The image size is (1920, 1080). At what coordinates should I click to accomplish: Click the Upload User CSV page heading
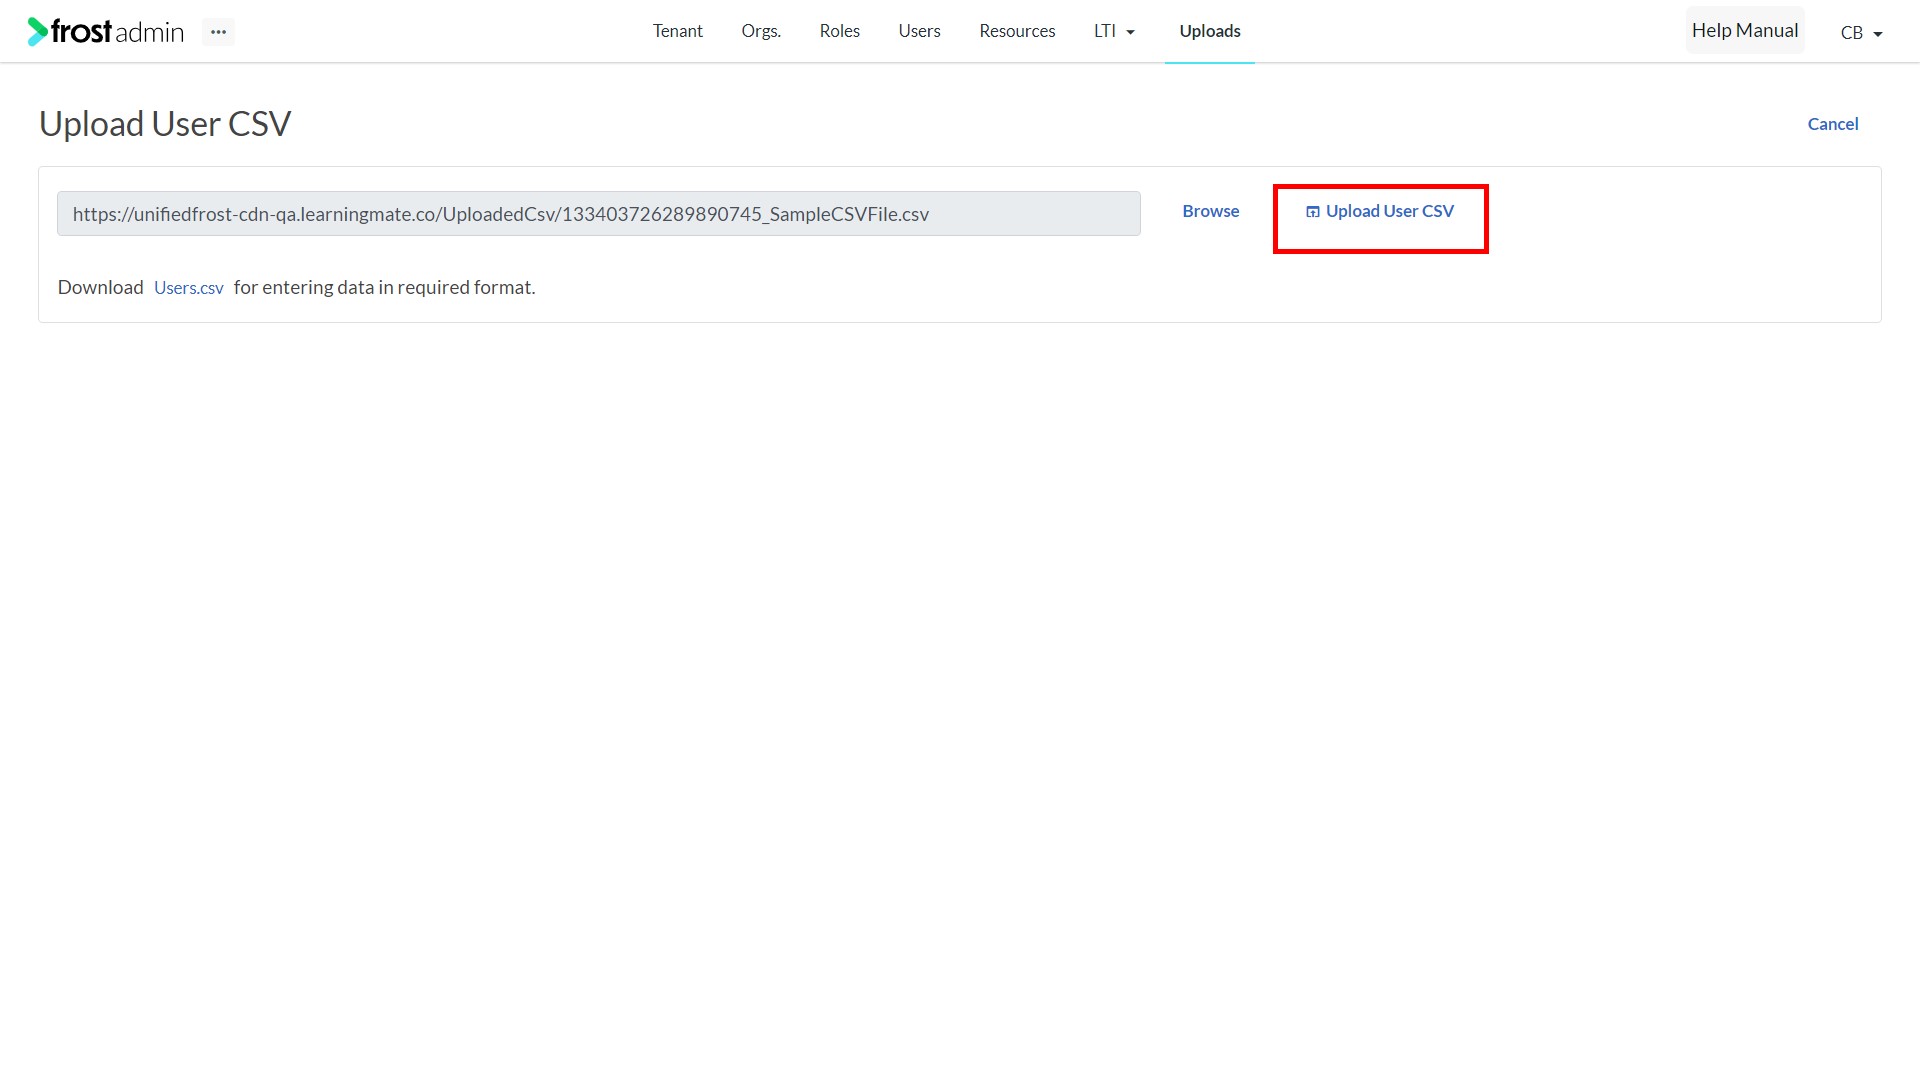click(165, 124)
